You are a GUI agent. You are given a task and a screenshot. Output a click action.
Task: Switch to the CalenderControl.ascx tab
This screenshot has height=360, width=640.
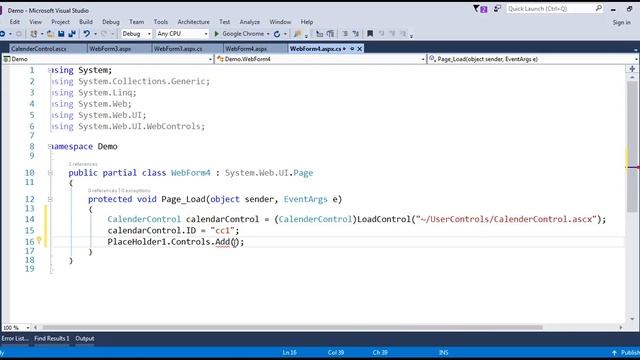(39, 49)
